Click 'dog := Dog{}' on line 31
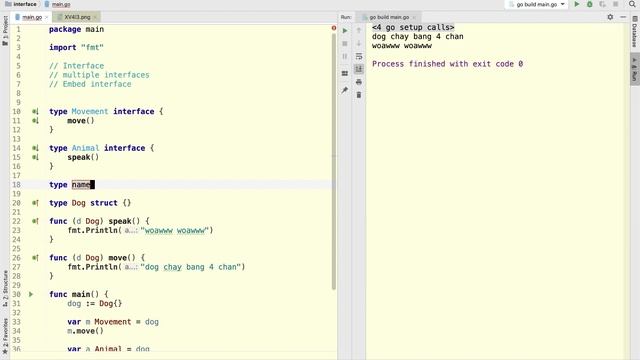Viewport: 640px width, 360px height. 94,304
